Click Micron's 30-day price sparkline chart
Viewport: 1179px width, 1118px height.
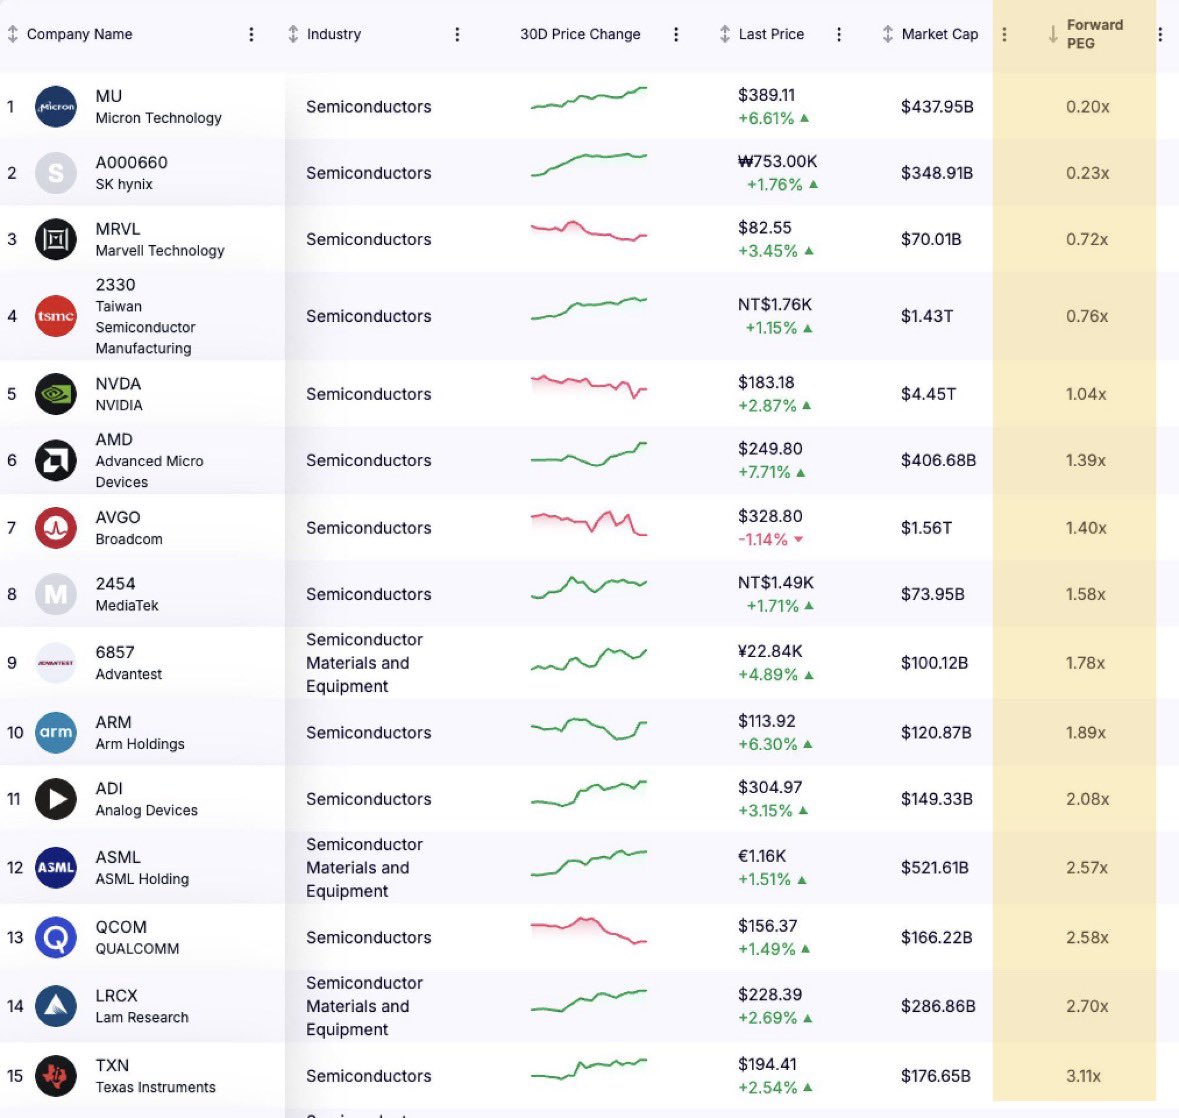pyautogui.click(x=589, y=98)
